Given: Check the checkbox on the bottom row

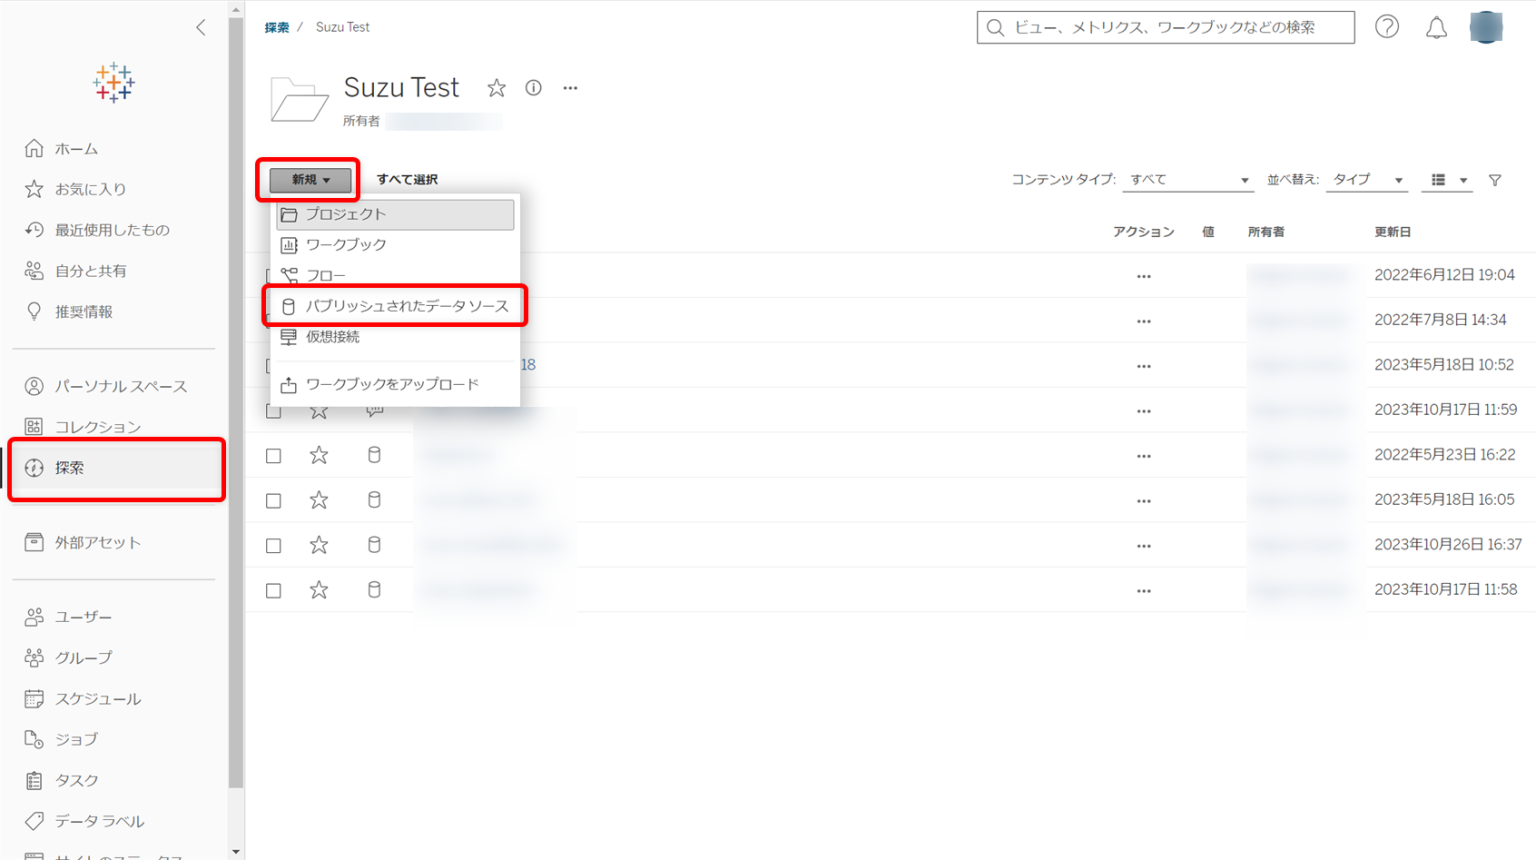Looking at the screenshot, I should 274,589.
